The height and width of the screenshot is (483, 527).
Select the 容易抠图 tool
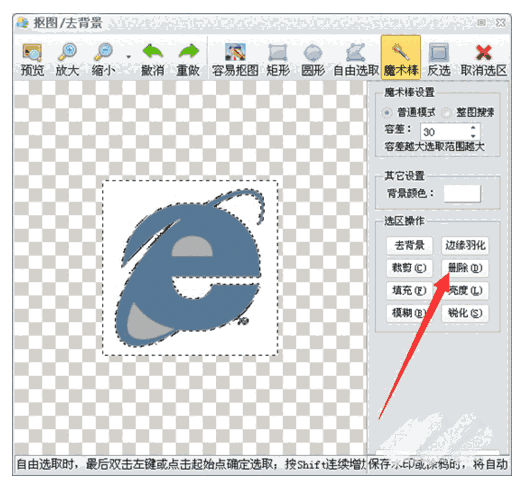click(235, 60)
